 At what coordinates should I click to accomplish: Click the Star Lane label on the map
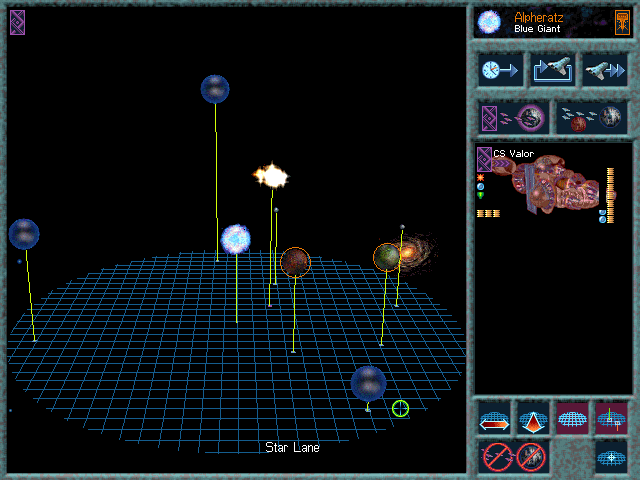tap(292, 447)
